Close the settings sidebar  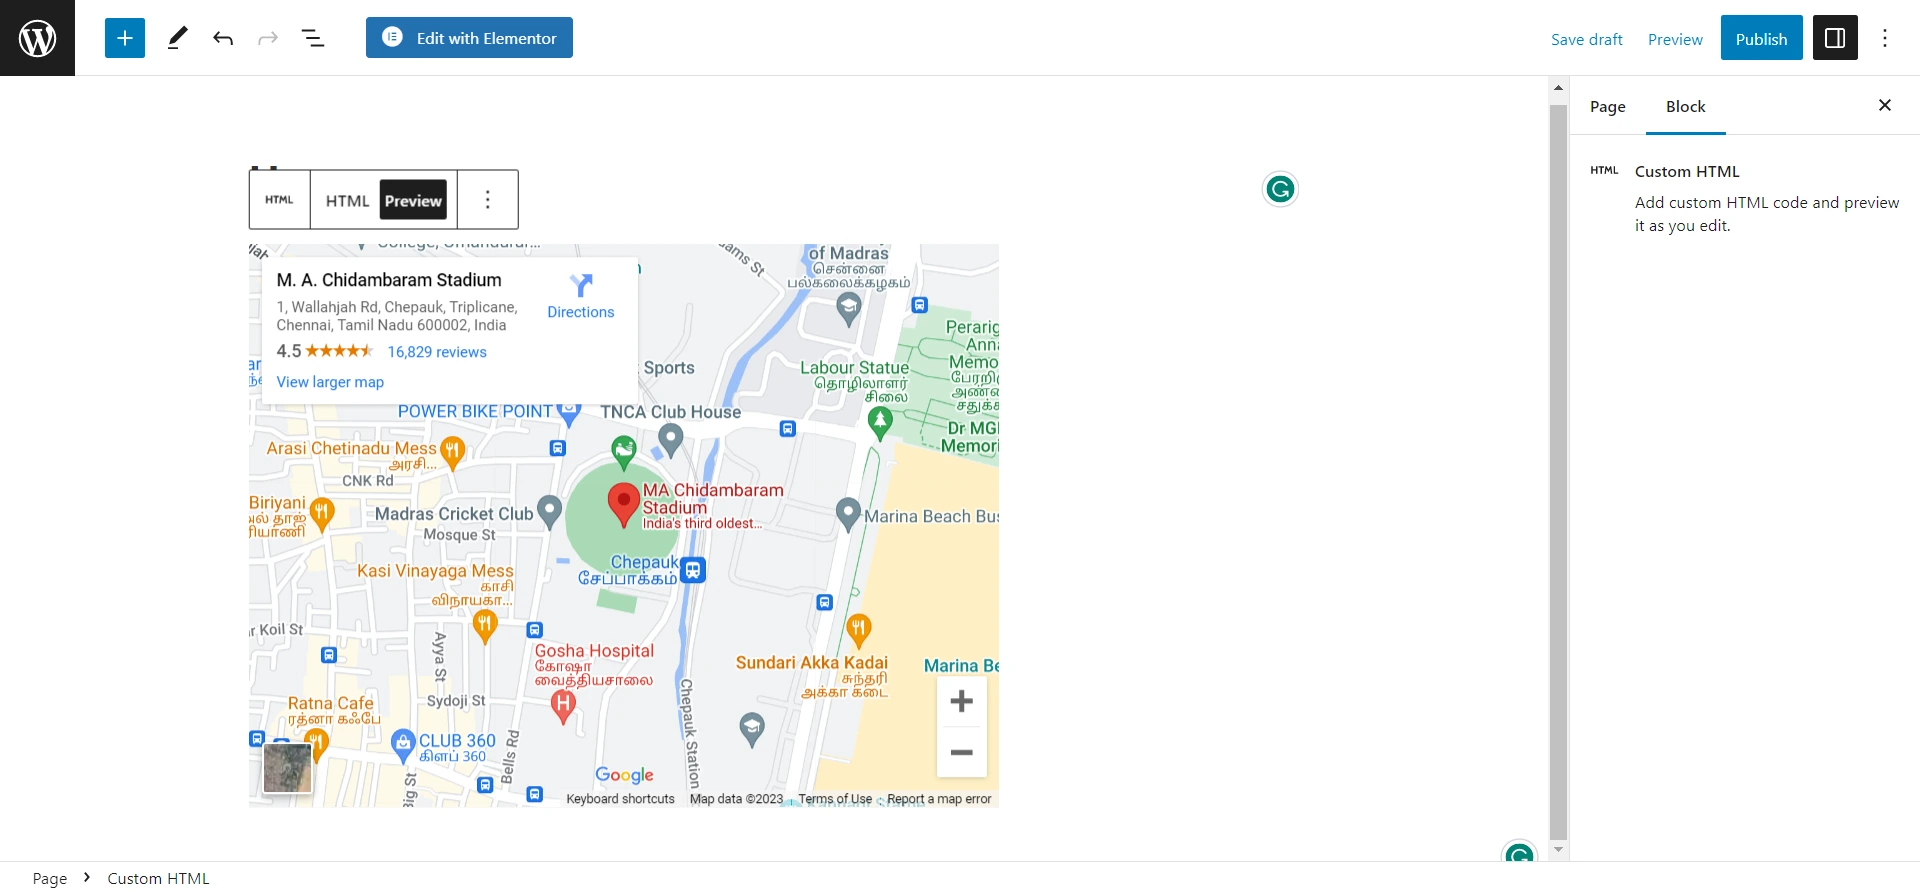(1885, 105)
